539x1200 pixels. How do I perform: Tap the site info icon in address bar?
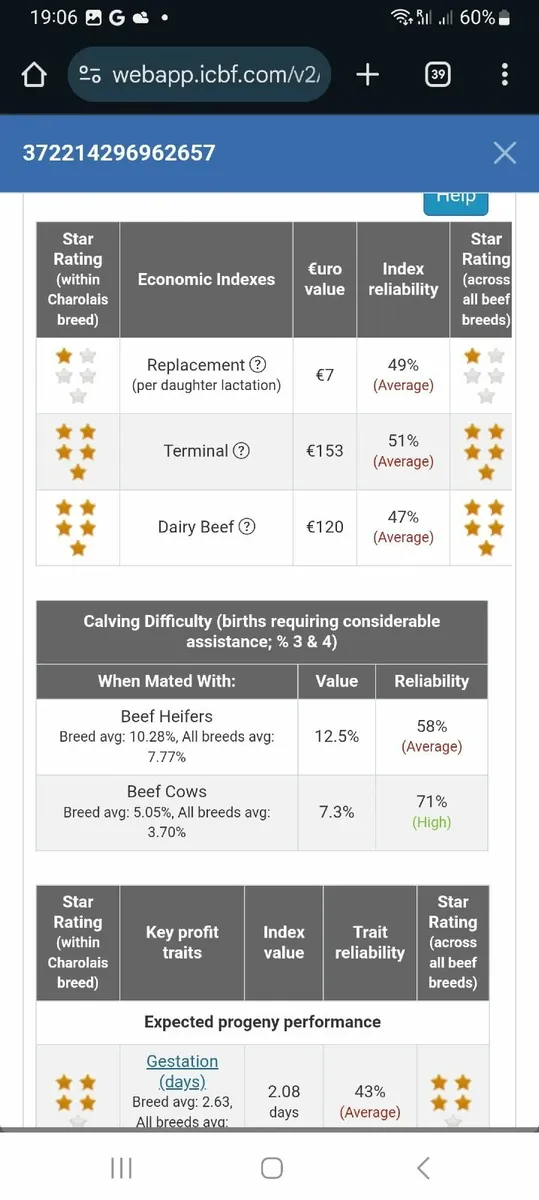[x=90, y=75]
